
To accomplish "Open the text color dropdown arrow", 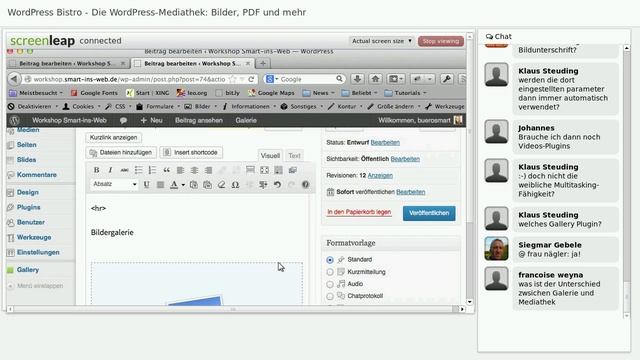I will click(x=183, y=185).
